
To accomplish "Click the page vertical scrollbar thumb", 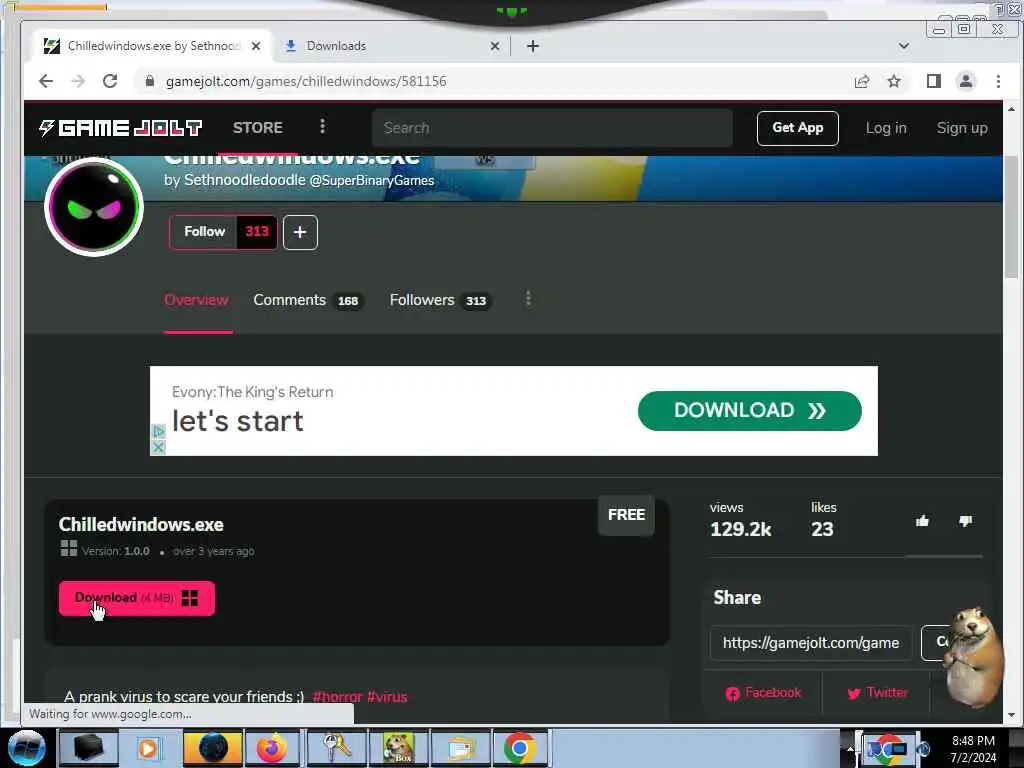I will pos(1011,217).
